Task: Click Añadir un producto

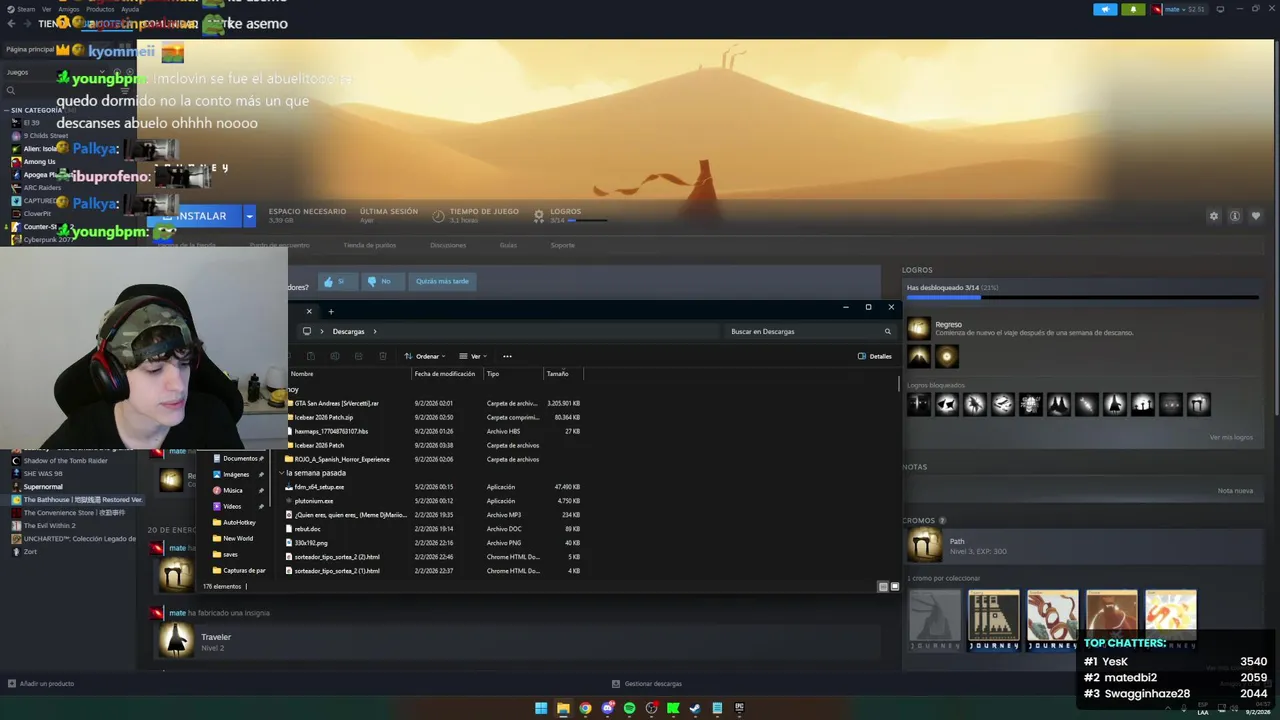Action: tap(41, 684)
